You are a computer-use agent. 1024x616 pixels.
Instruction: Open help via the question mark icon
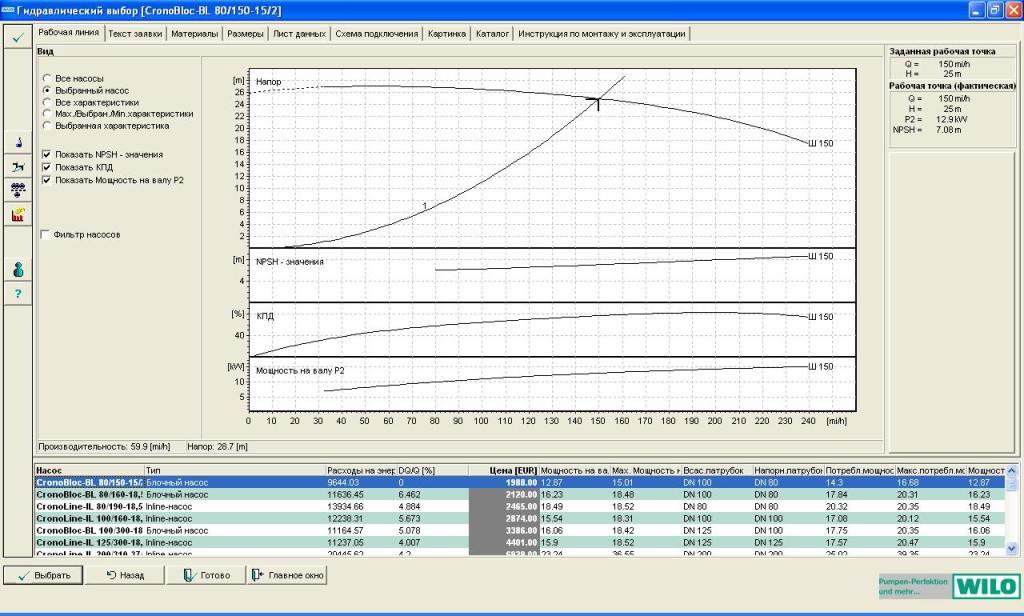(18, 293)
